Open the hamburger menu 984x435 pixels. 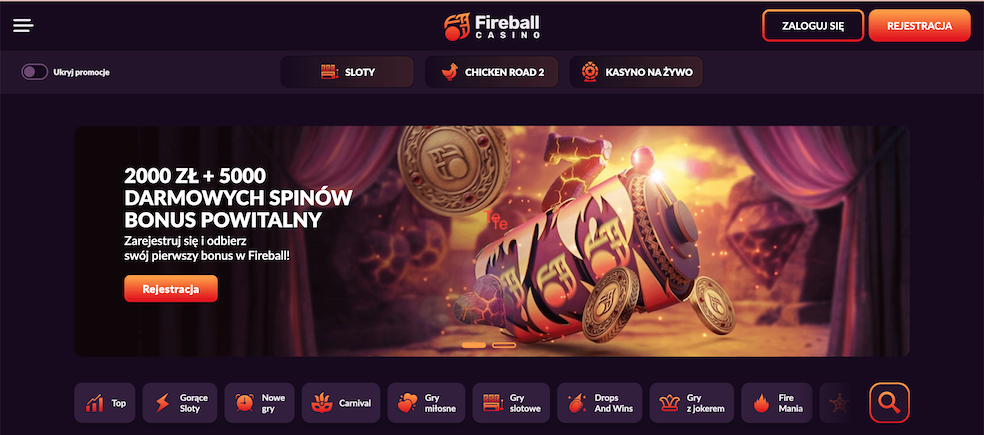coord(23,26)
